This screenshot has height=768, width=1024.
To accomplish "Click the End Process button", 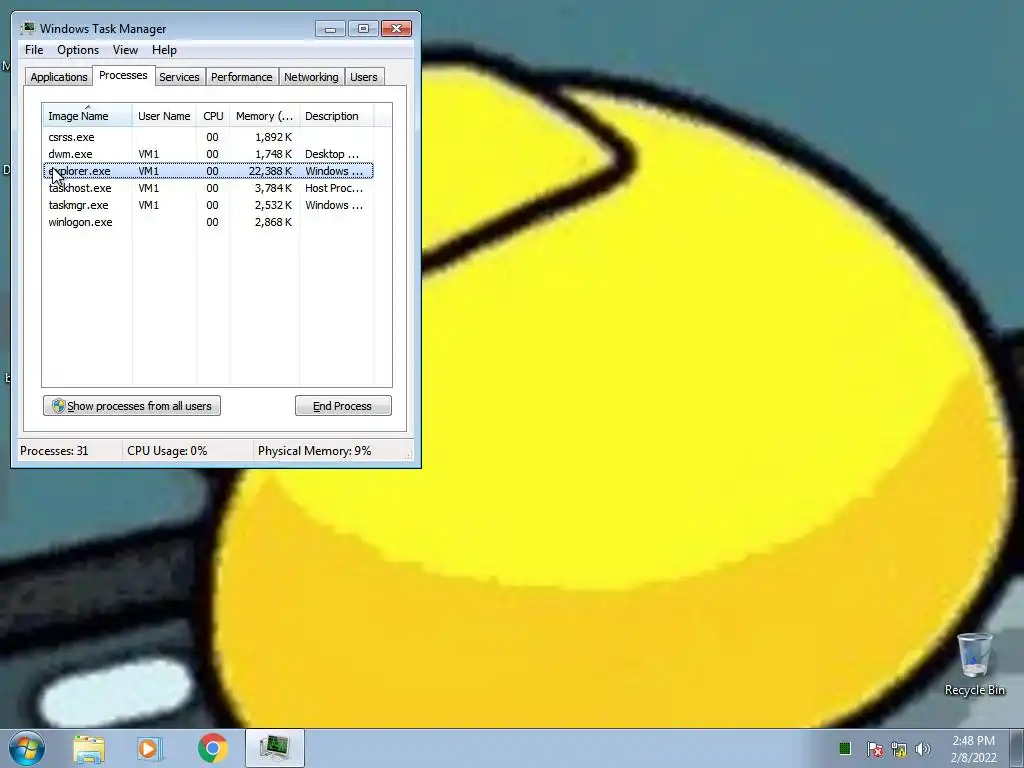I will [343, 406].
